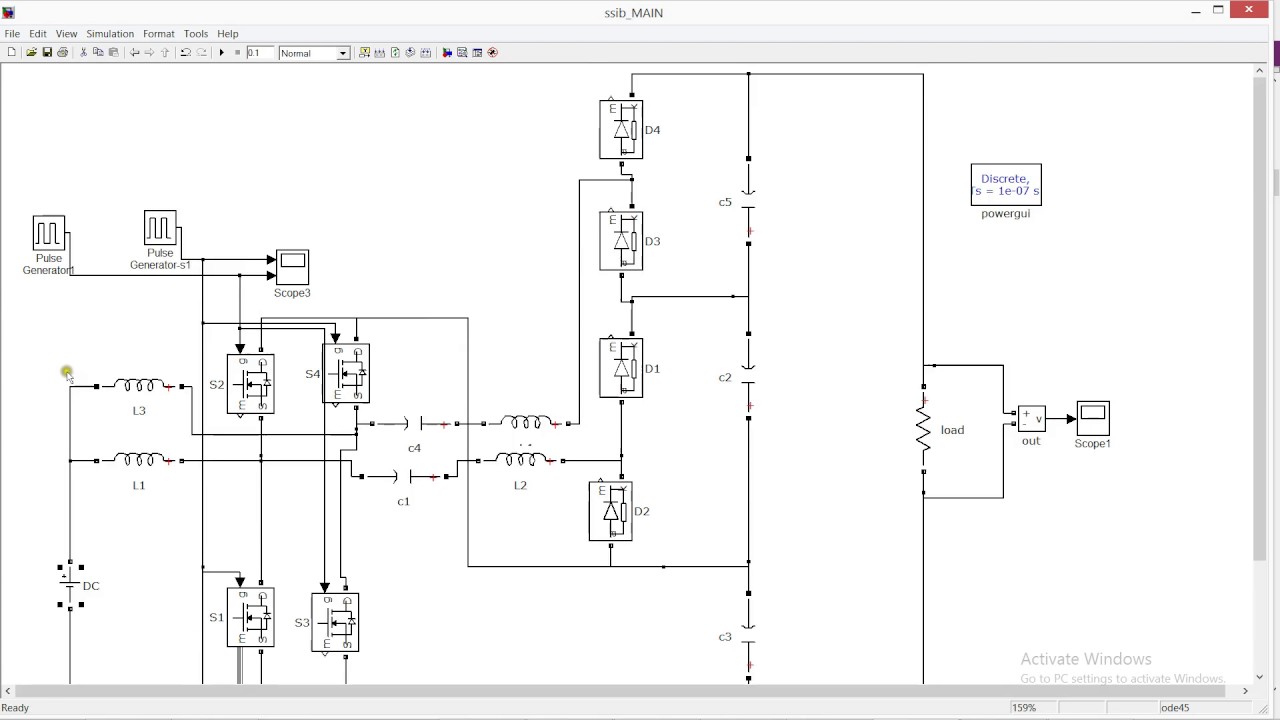Click the Debug toolbar icon
The height and width of the screenshot is (720, 1280).
492,52
